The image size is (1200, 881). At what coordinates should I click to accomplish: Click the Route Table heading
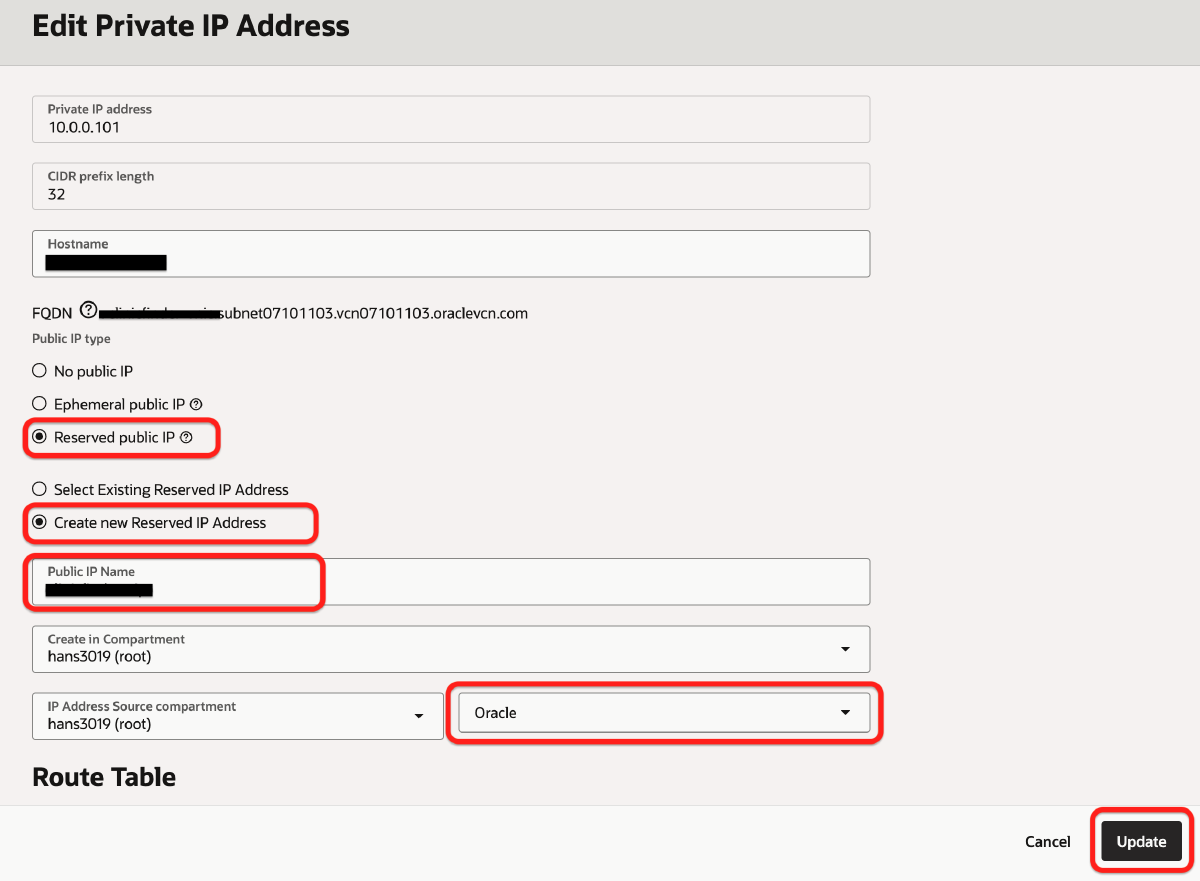click(104, 777)
